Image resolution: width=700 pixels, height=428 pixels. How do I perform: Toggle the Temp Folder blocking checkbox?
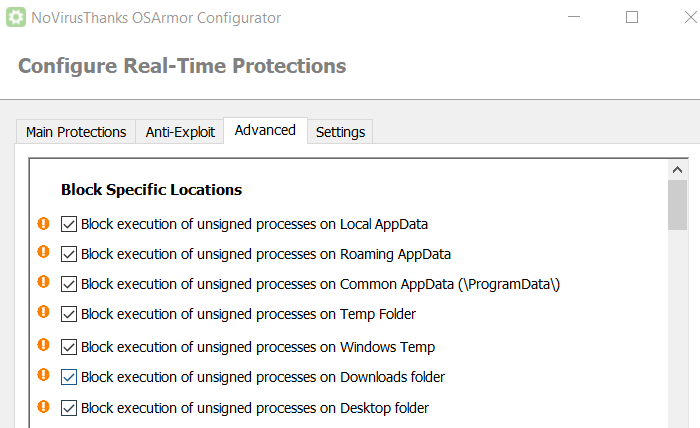pyautogui.click(x=69, y=314)
